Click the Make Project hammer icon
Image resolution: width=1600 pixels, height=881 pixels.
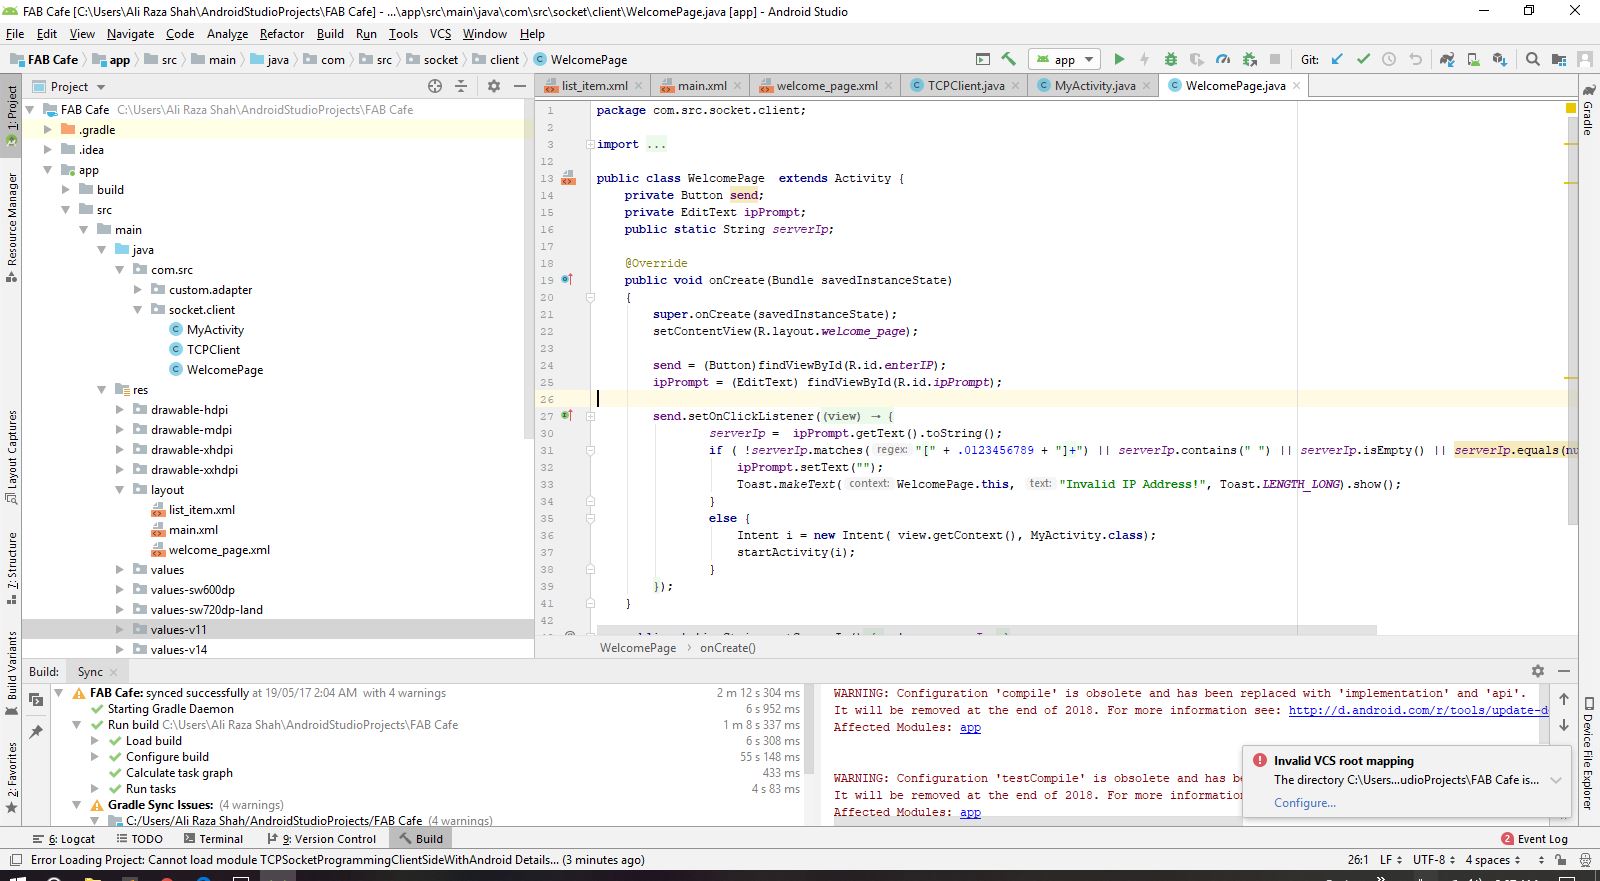1008,60
